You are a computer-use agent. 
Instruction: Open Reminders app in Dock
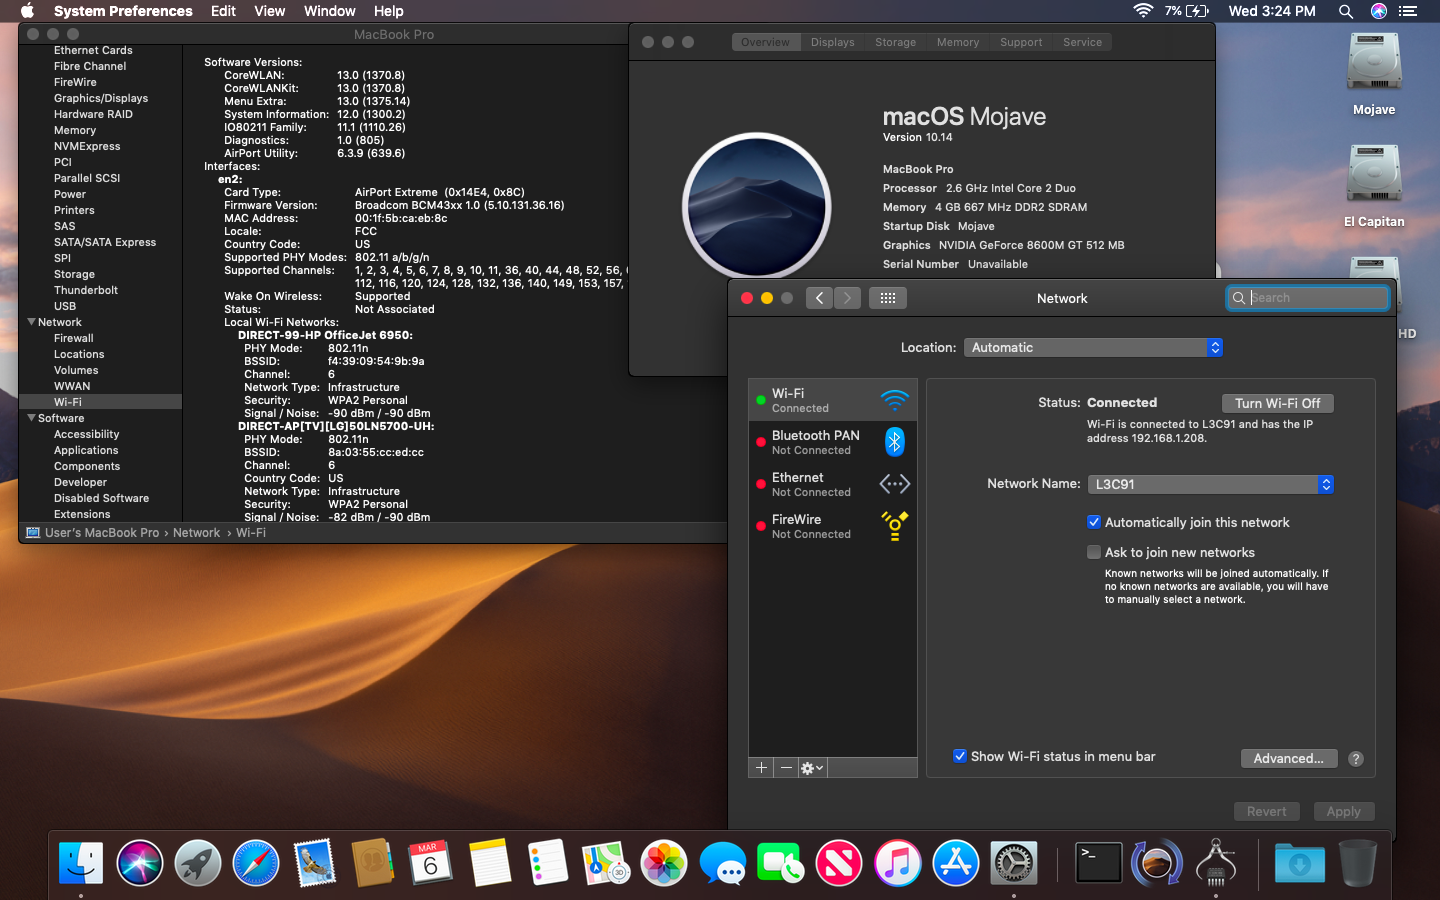[547, 863]
